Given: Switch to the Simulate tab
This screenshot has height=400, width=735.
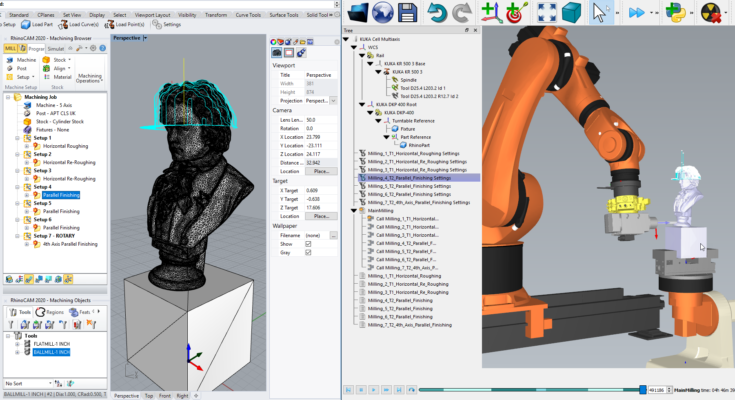Looking at the screenshot, I should (55, 48).
